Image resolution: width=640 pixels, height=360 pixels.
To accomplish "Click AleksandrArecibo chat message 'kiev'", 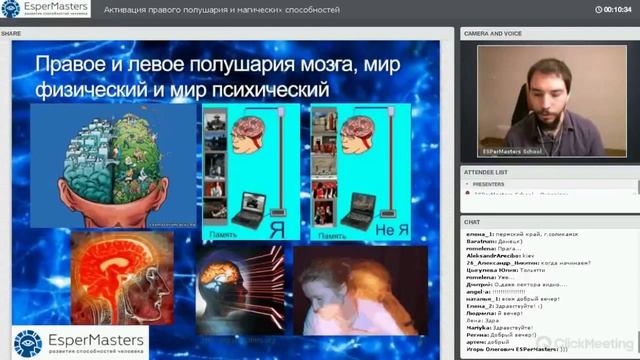I will [x=500, y=256].
